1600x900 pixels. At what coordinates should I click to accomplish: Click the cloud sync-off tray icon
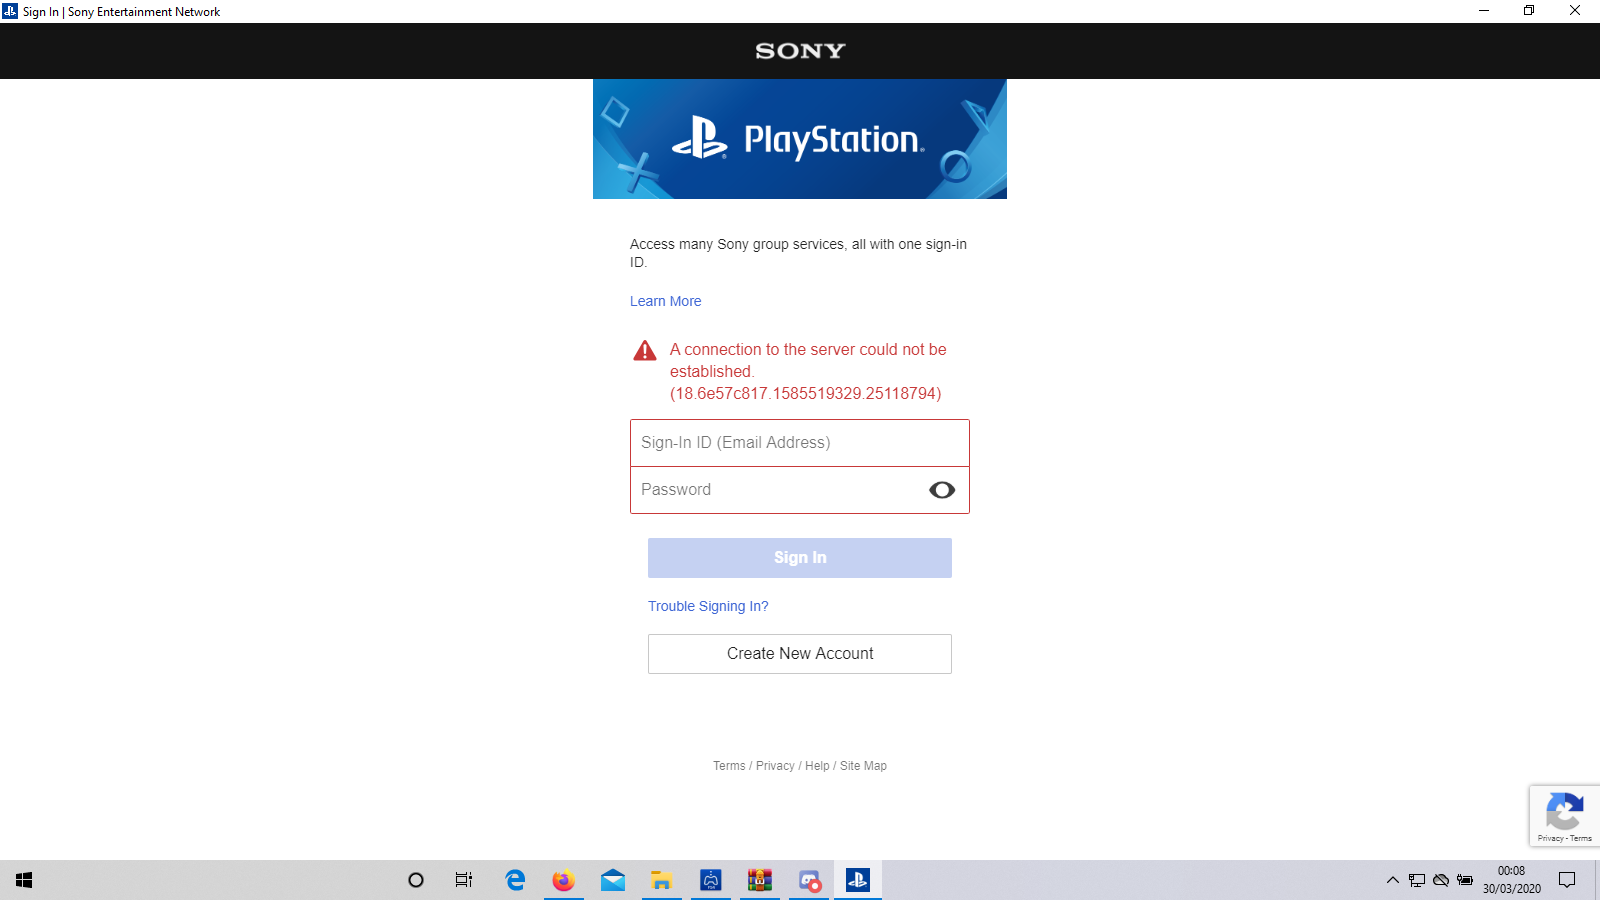pos(1441,880)
